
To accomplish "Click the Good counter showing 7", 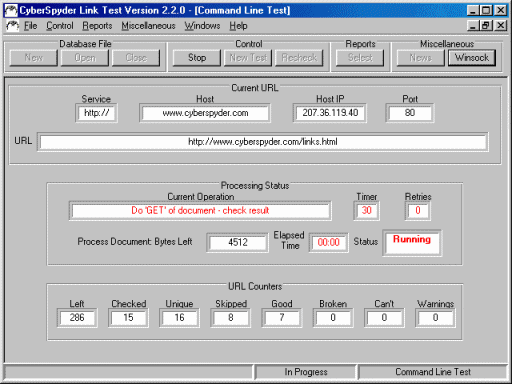I will pos(282,318).
